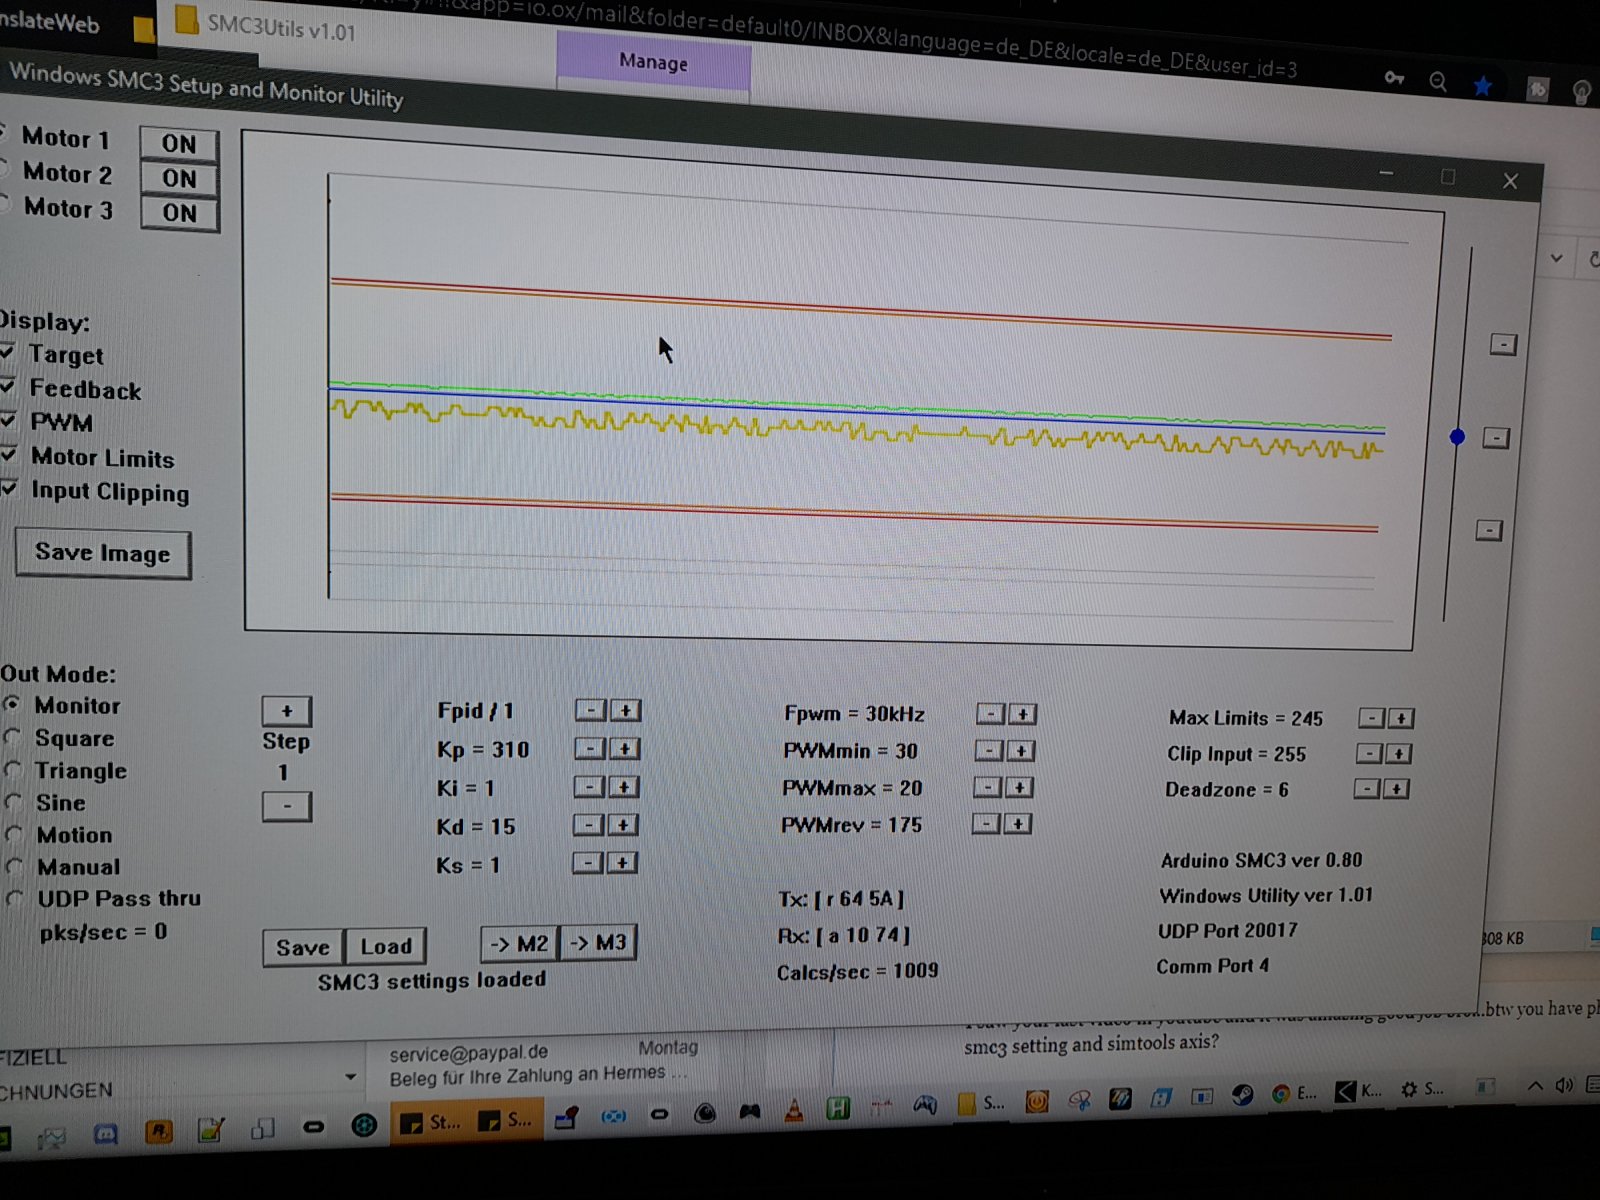Viewport: 1600px width, 1200px height.
Task: Open the Steam icon in taskbar
Action: pyautogui.click(x=1243, y=1094)
